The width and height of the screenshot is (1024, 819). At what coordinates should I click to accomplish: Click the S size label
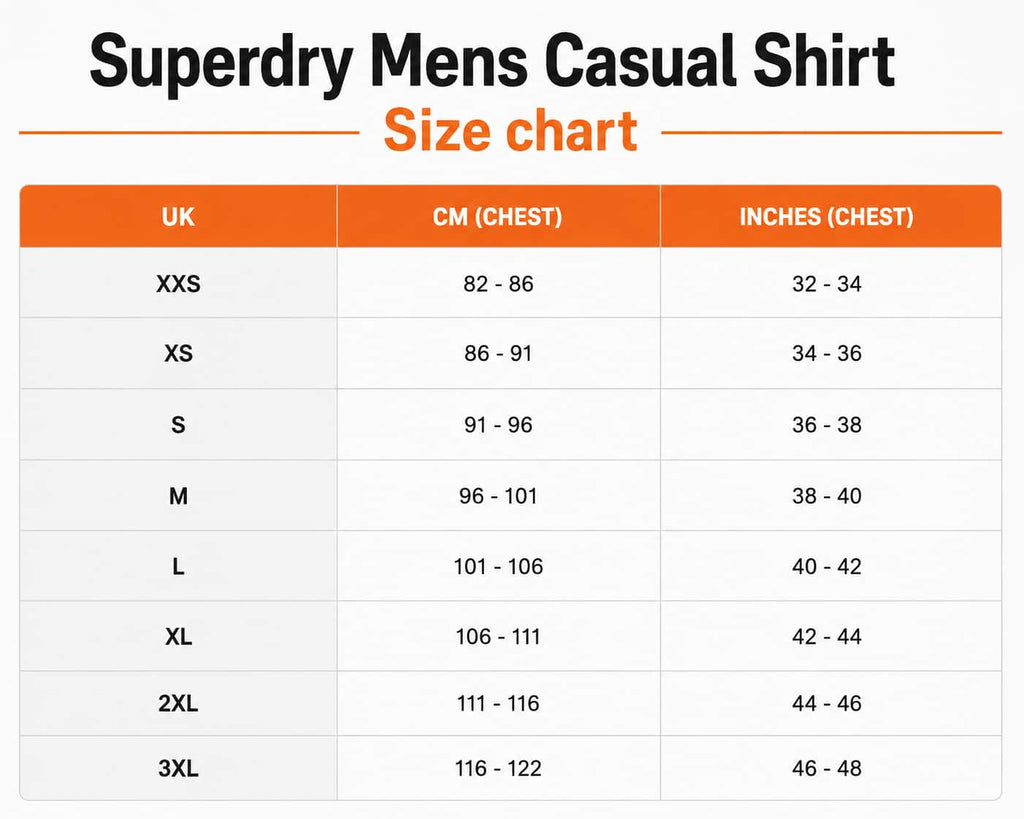click(x=178, y=425)
